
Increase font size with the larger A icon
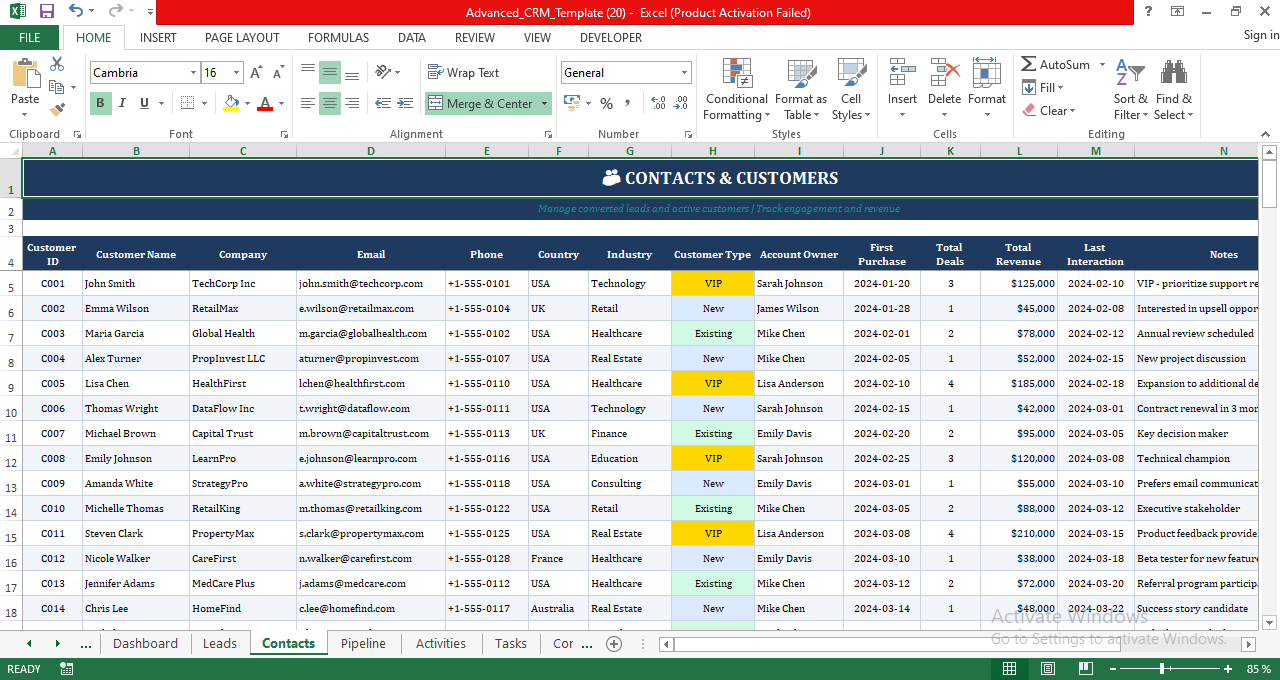coord(257,73)
